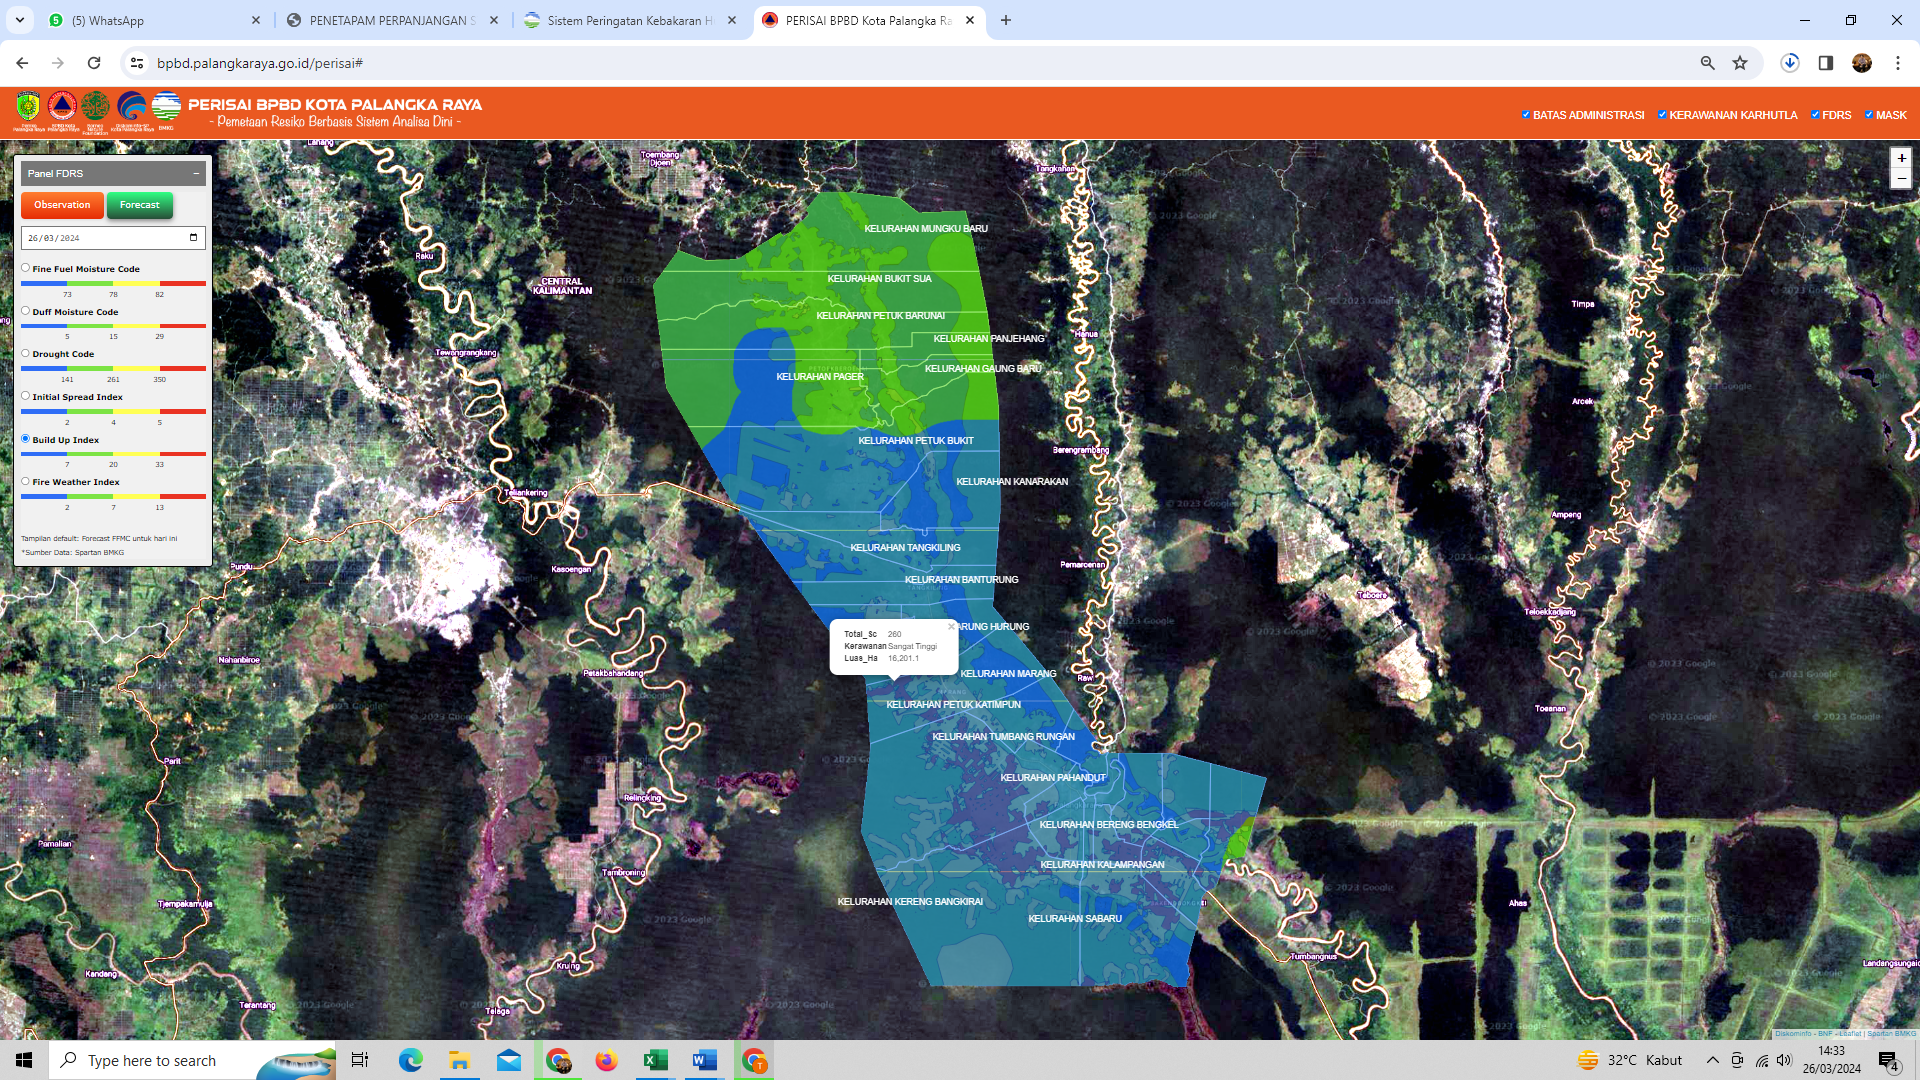Click the Forecast button
The height and width of the screenshot is (1080, 1920).
(x=140, y=205)
